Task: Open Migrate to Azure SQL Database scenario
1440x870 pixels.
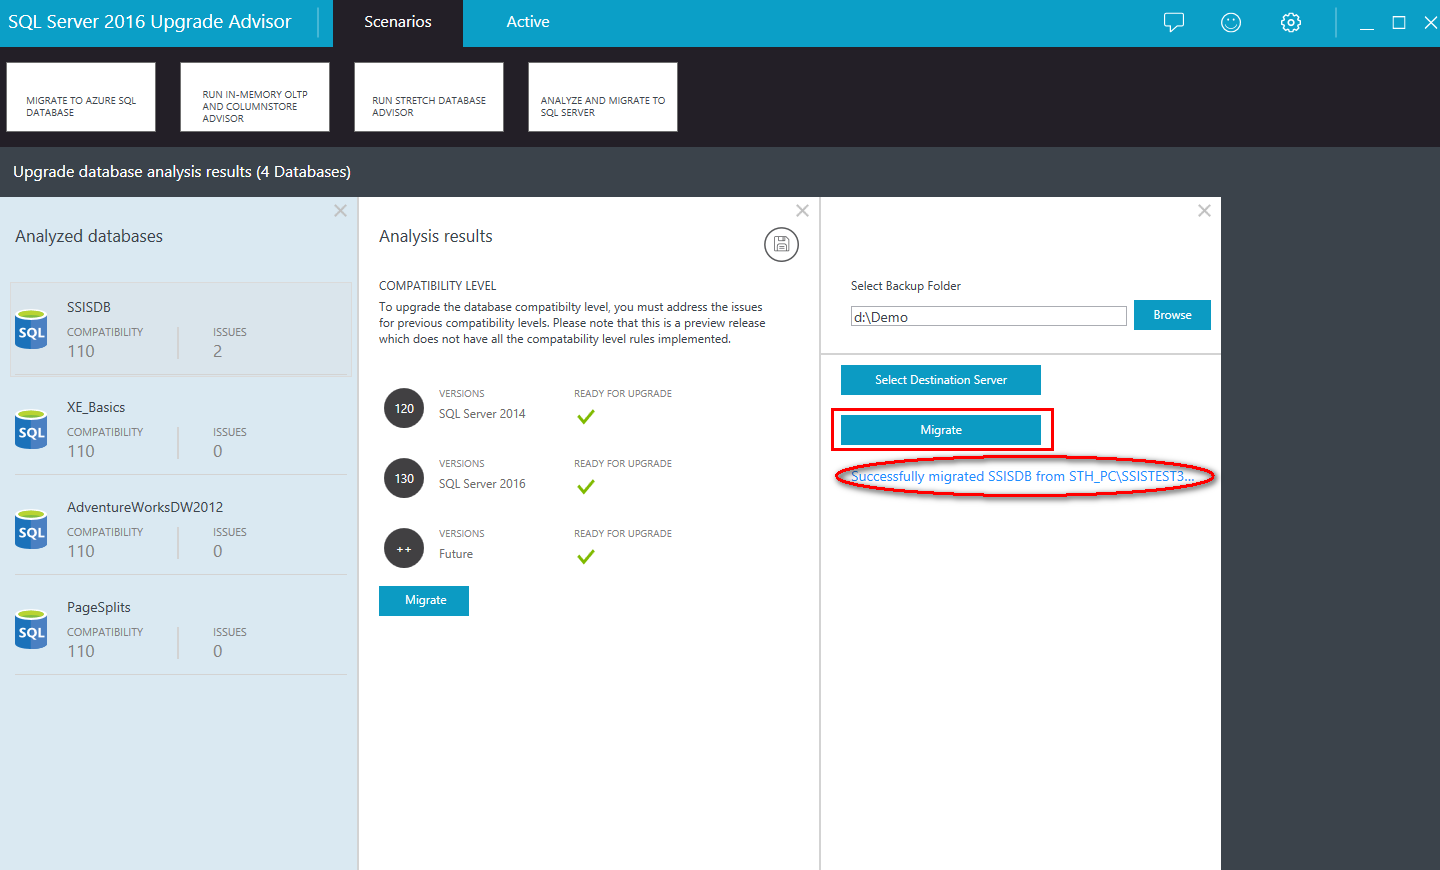Action: coord(81,97)
